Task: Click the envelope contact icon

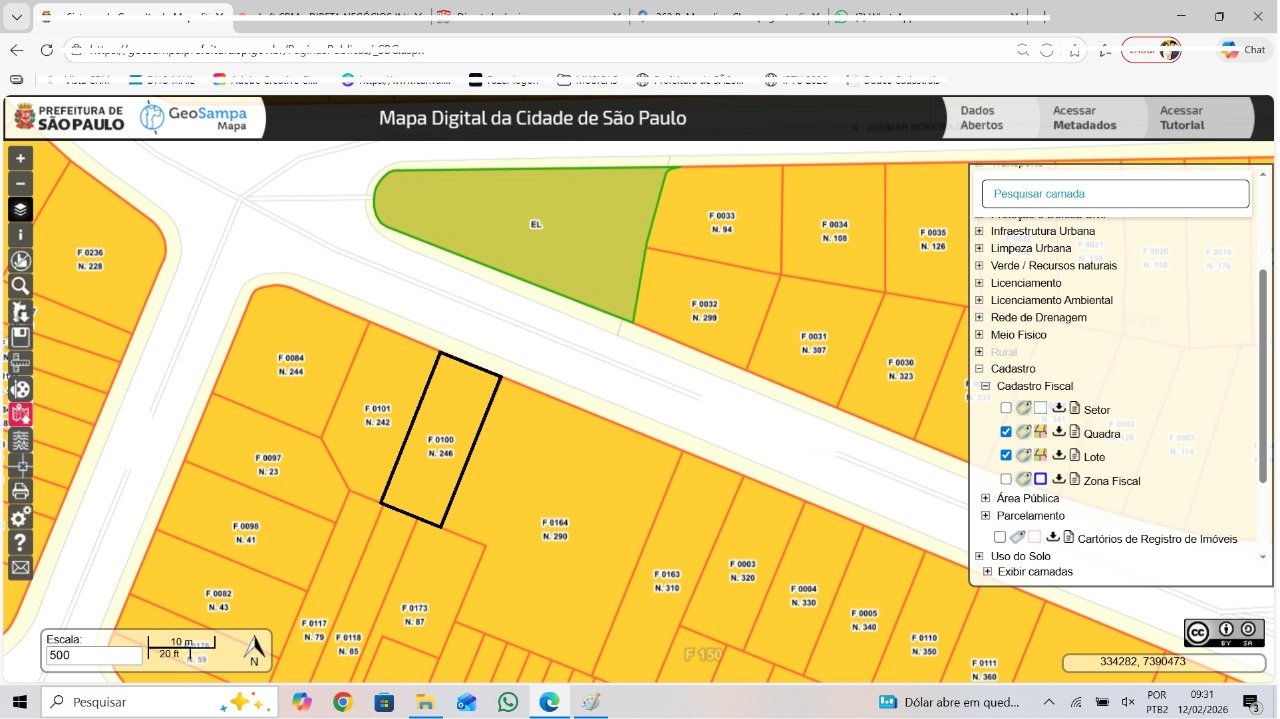Action: 20,568
